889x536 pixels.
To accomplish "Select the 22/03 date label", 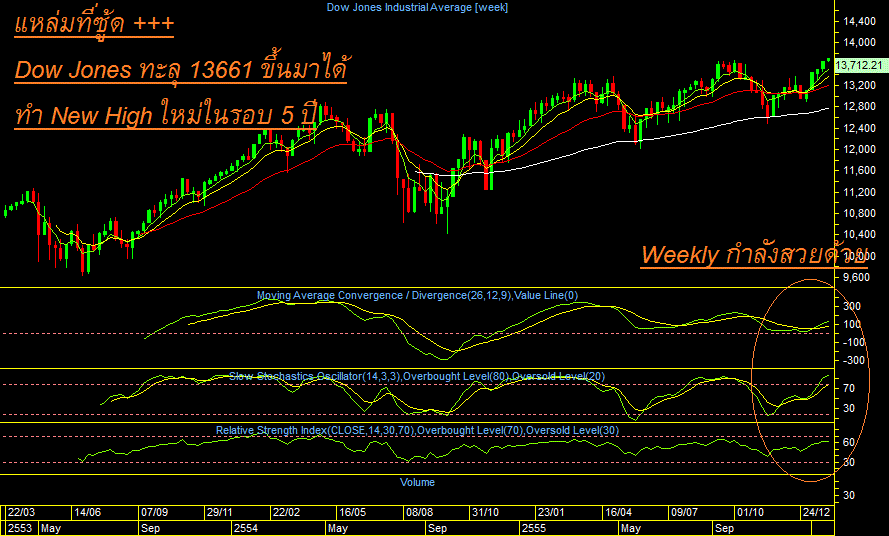I will pos(21,513).
